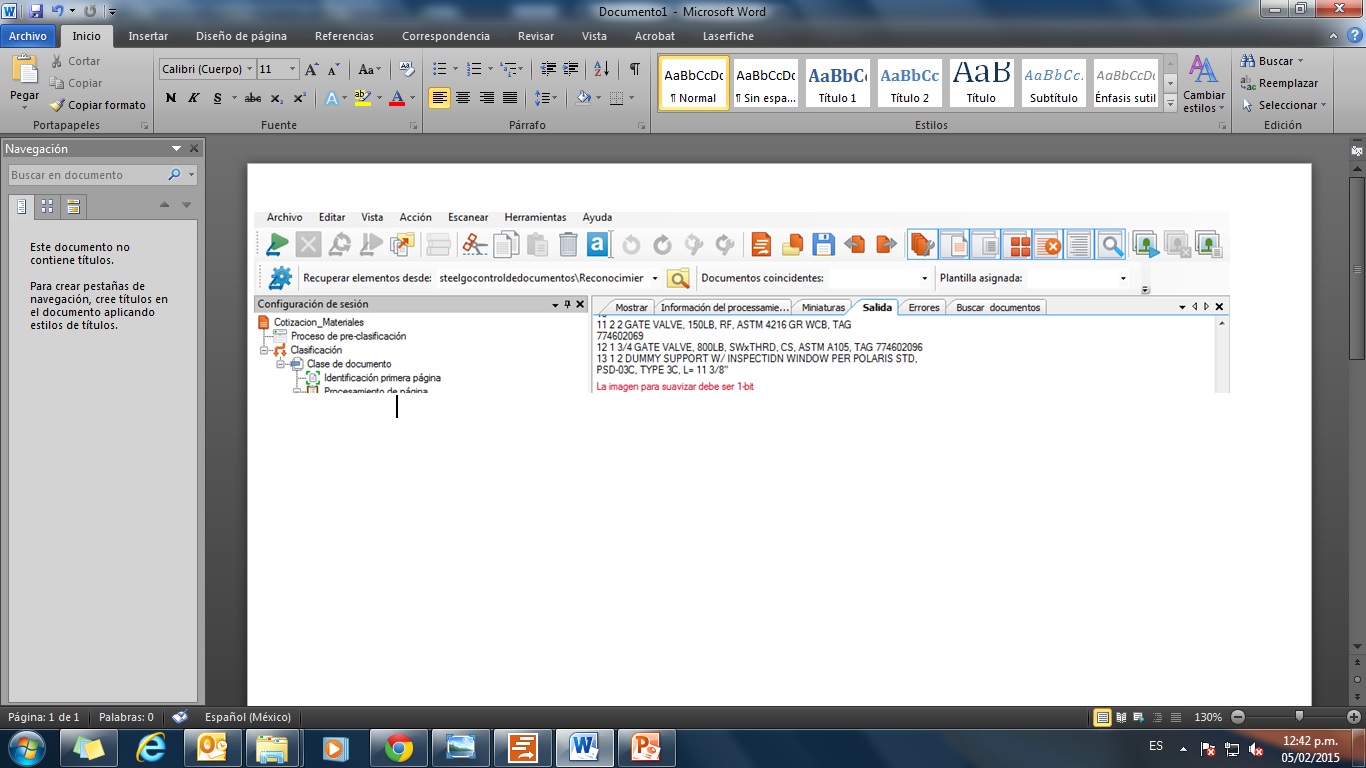Image resolution: width=1366 pixels, height=768 pixels.
Task: Apply superscript formatting
Action: click(299, 98)
